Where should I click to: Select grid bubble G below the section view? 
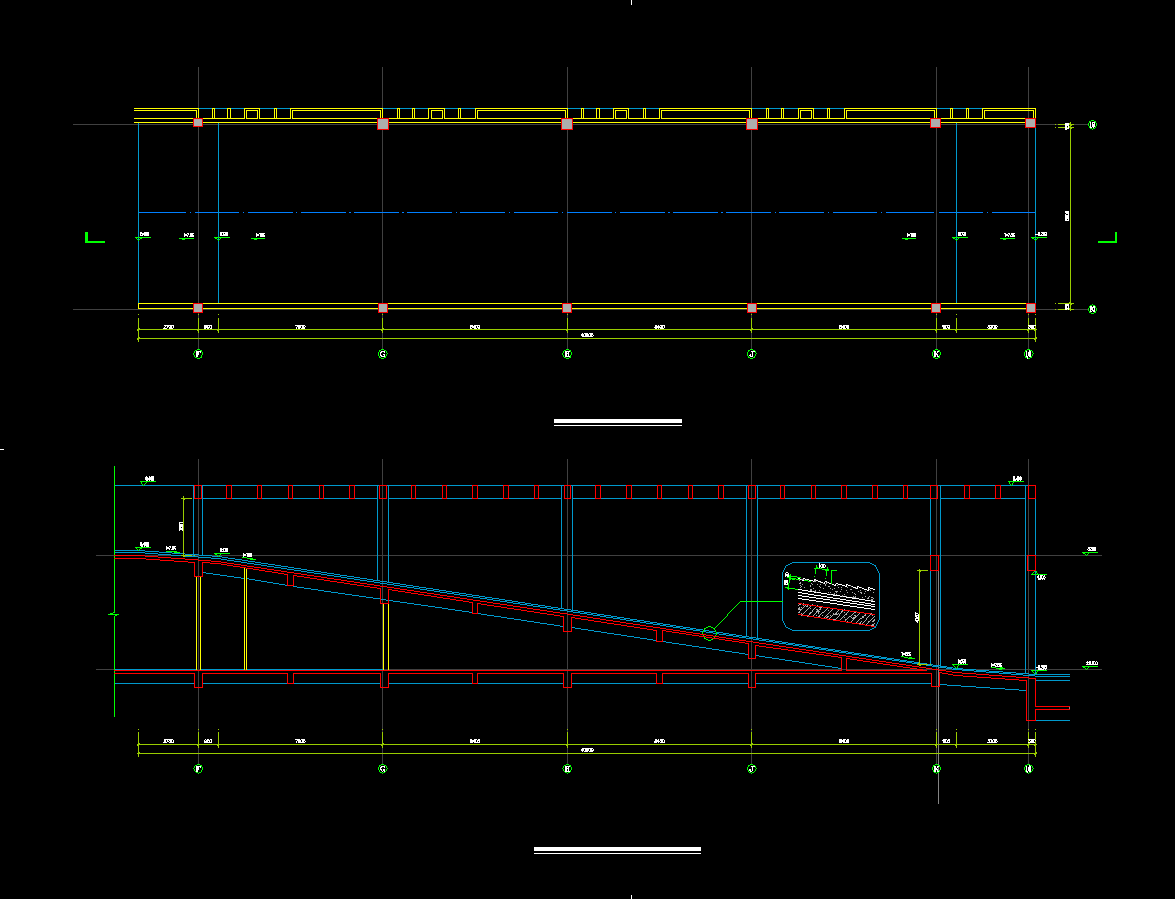[382, 769]
